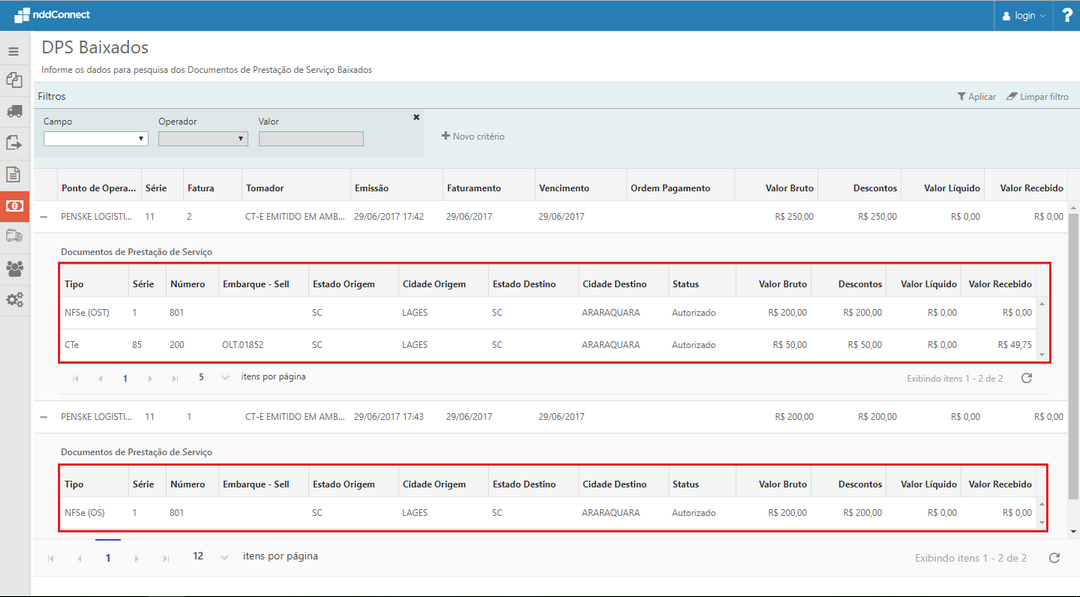1080x597 pixels.
Task: Open the users group icon in sidebar
Action: [x=14, y=268]
